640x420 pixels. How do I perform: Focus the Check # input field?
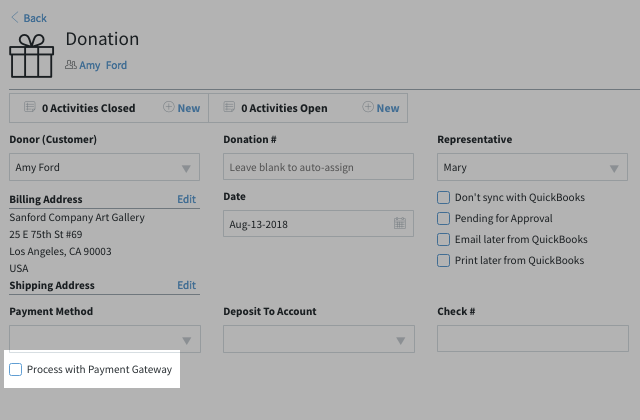(x=533, y=338)
